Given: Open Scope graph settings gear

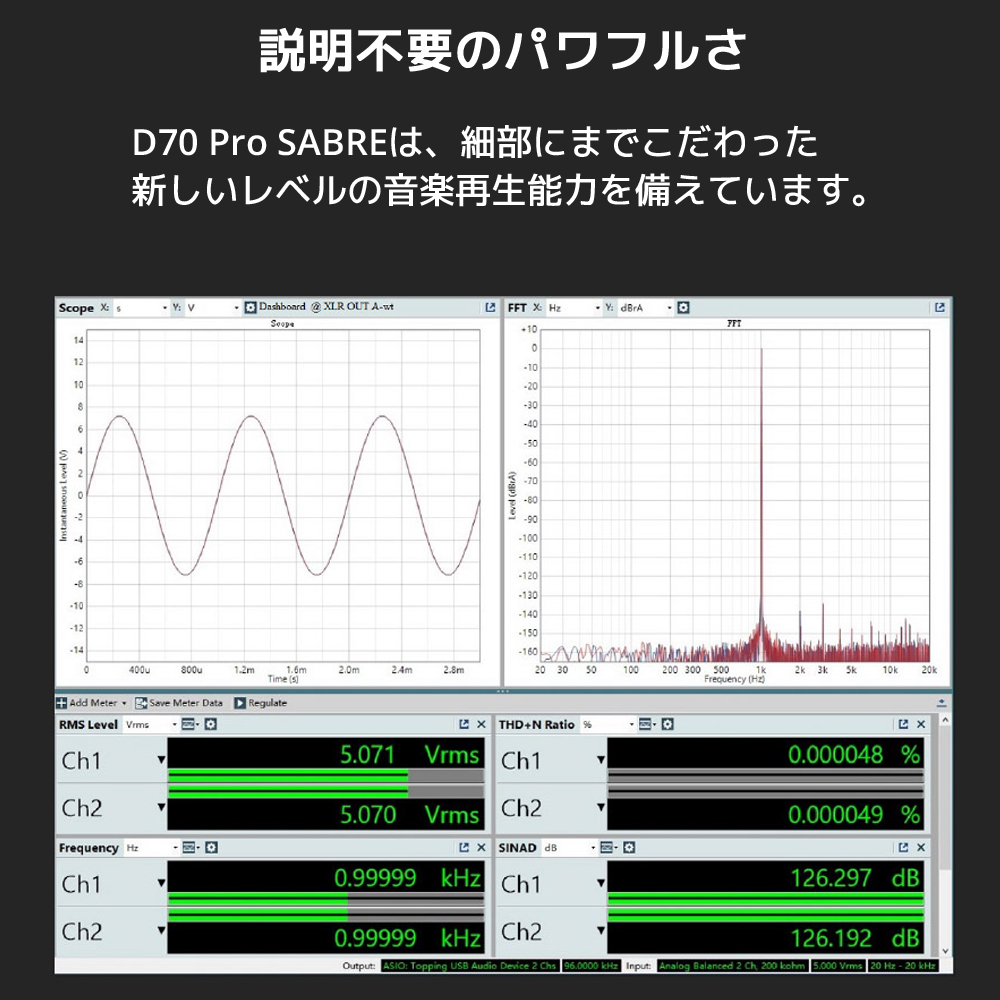Looking at the screenshot, I should pos(250,307).
